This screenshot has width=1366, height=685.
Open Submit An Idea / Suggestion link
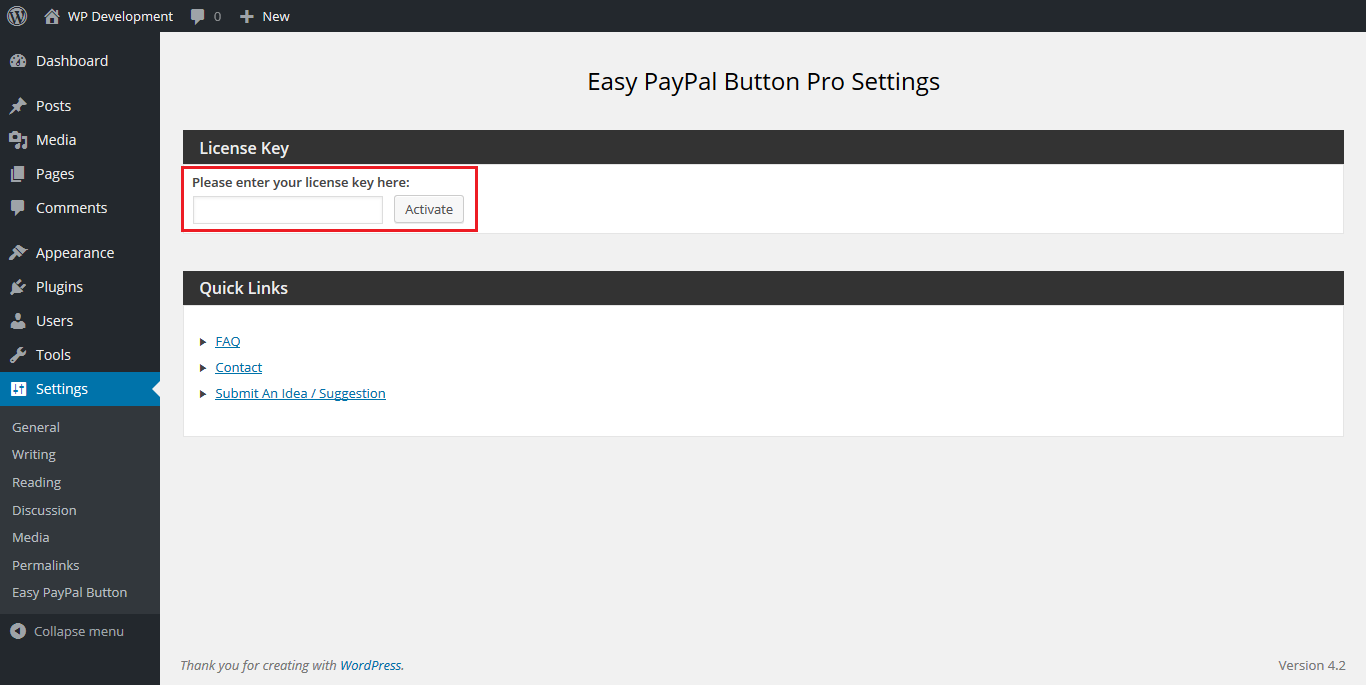(x=300, y=394)
